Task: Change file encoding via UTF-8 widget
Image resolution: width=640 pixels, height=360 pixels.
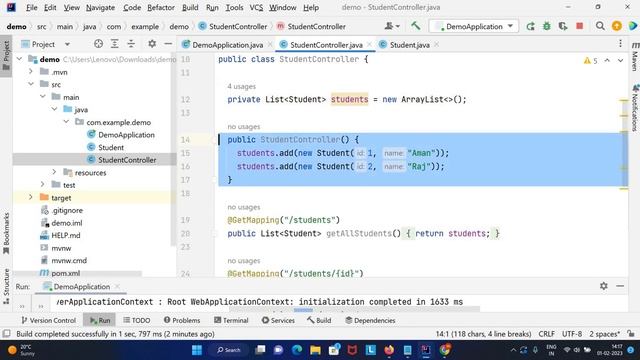Action: point(572,334)
